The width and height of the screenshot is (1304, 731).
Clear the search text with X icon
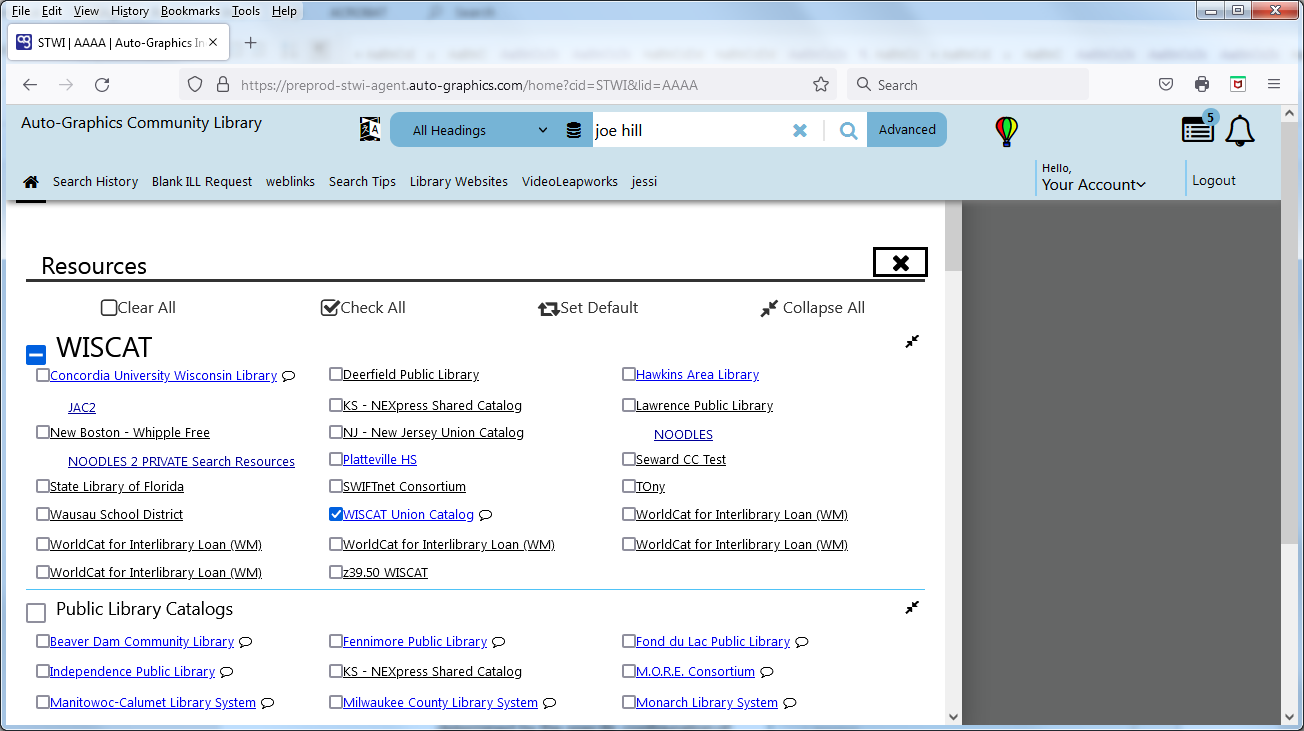(799, 130)
